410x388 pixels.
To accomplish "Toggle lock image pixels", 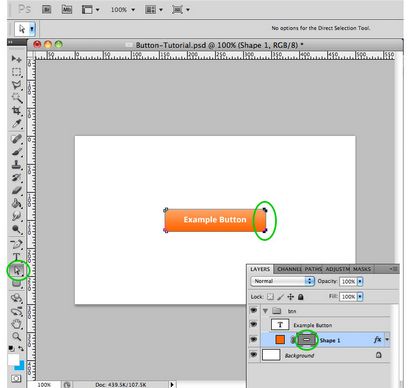I will coord(281,297).
